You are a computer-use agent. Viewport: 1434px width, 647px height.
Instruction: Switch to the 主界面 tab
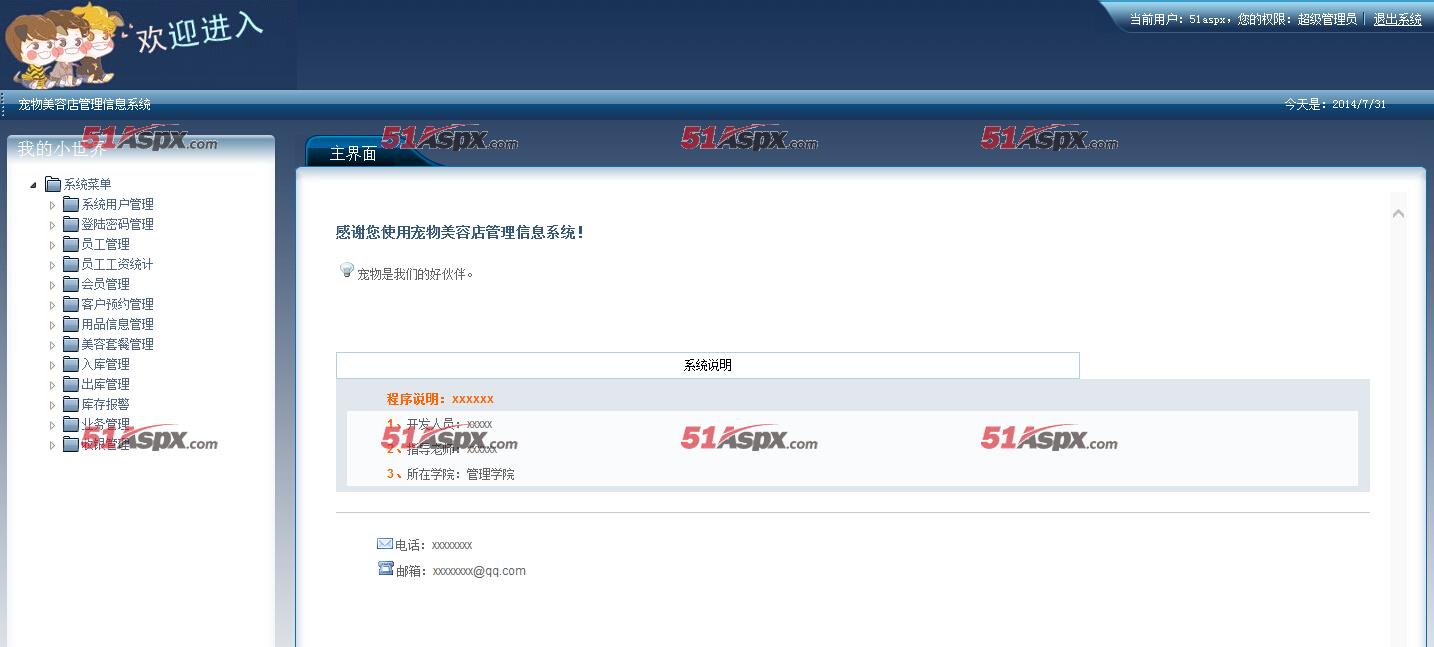tap(353, 154)
